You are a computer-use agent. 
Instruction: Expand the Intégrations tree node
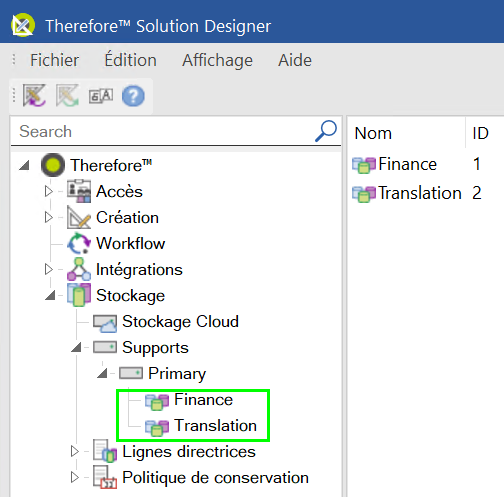point(49,269)
